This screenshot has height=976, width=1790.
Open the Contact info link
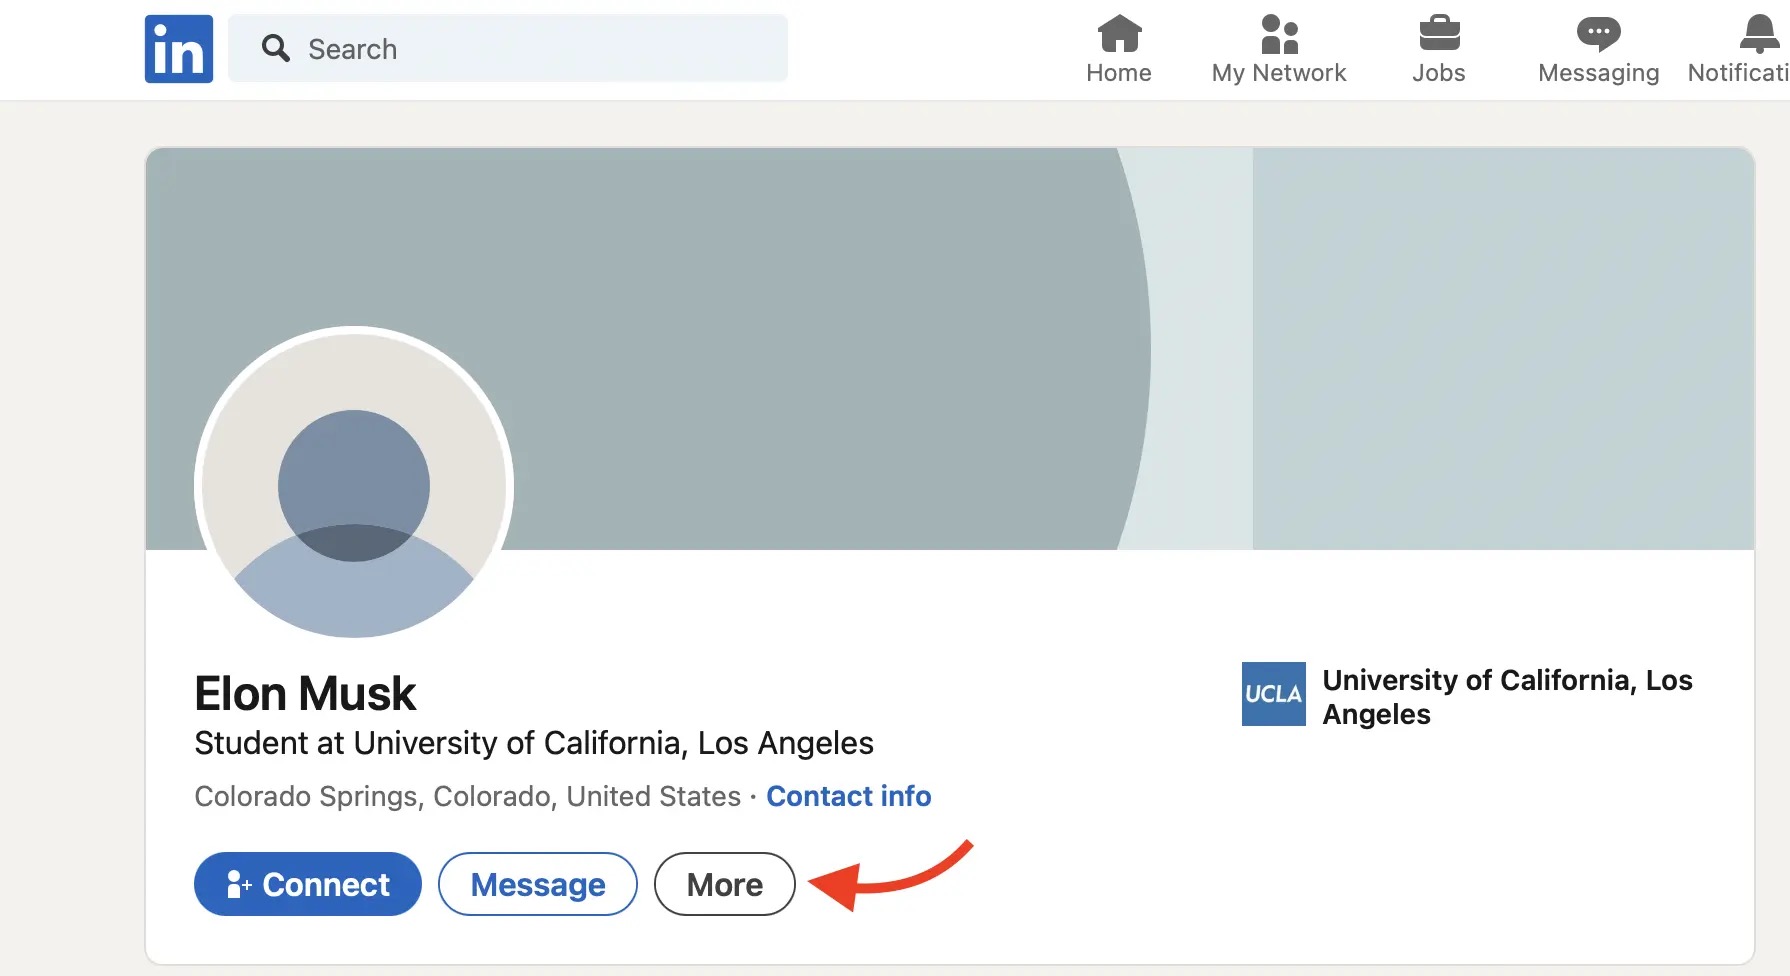pos(848,796)
